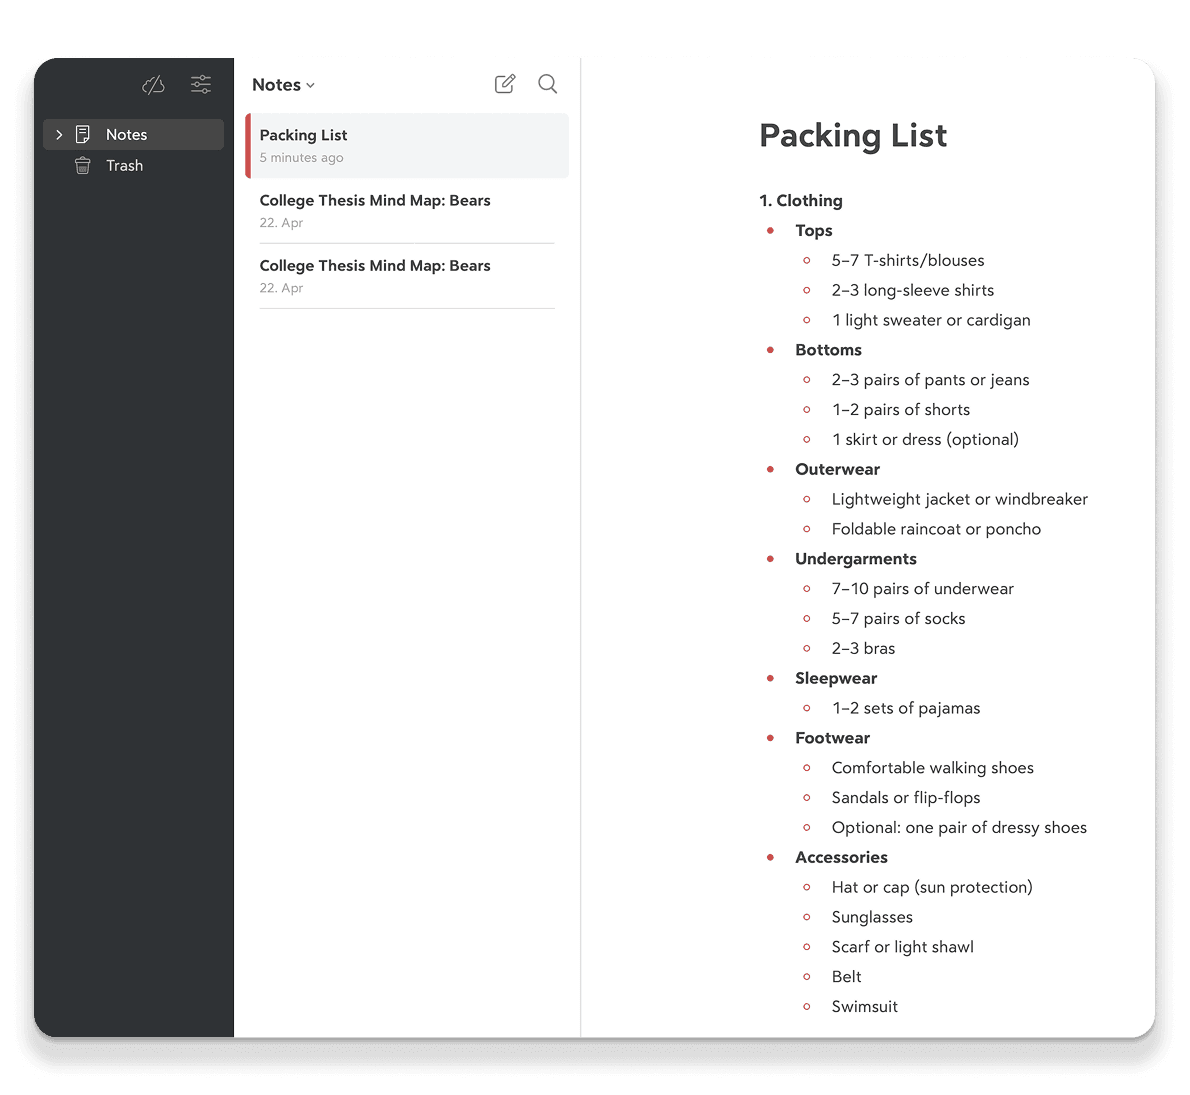Open the sidebar filter settings icon
Viewport: 1190px width, 1095px height.
[200, 85]
